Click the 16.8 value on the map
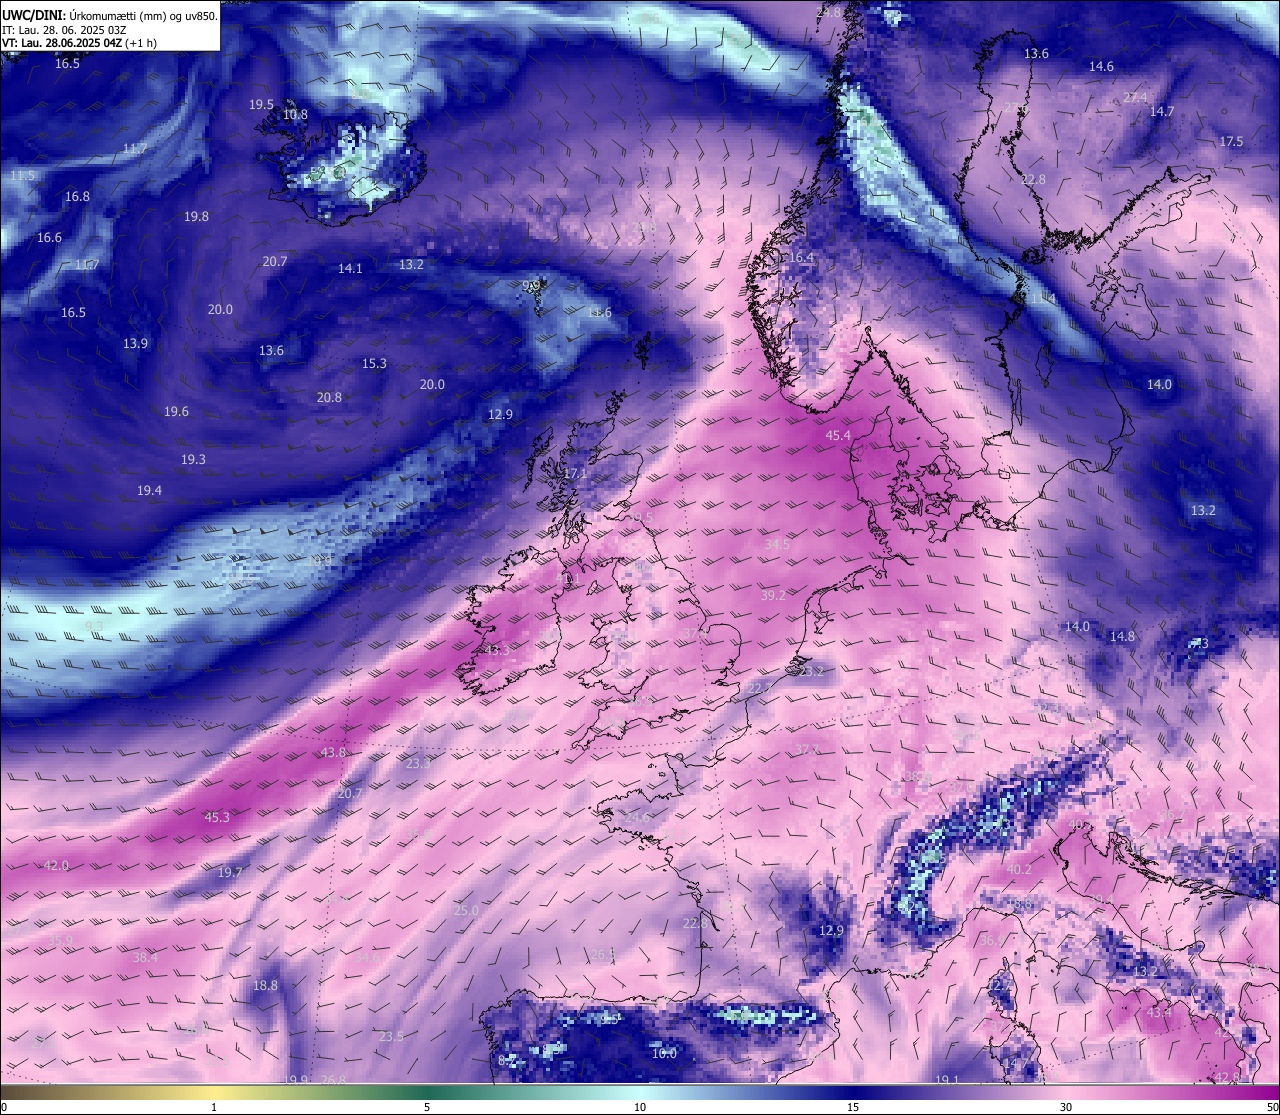Image resolution: width=1280 pixels, height=1115 pixels. (77, 197)
